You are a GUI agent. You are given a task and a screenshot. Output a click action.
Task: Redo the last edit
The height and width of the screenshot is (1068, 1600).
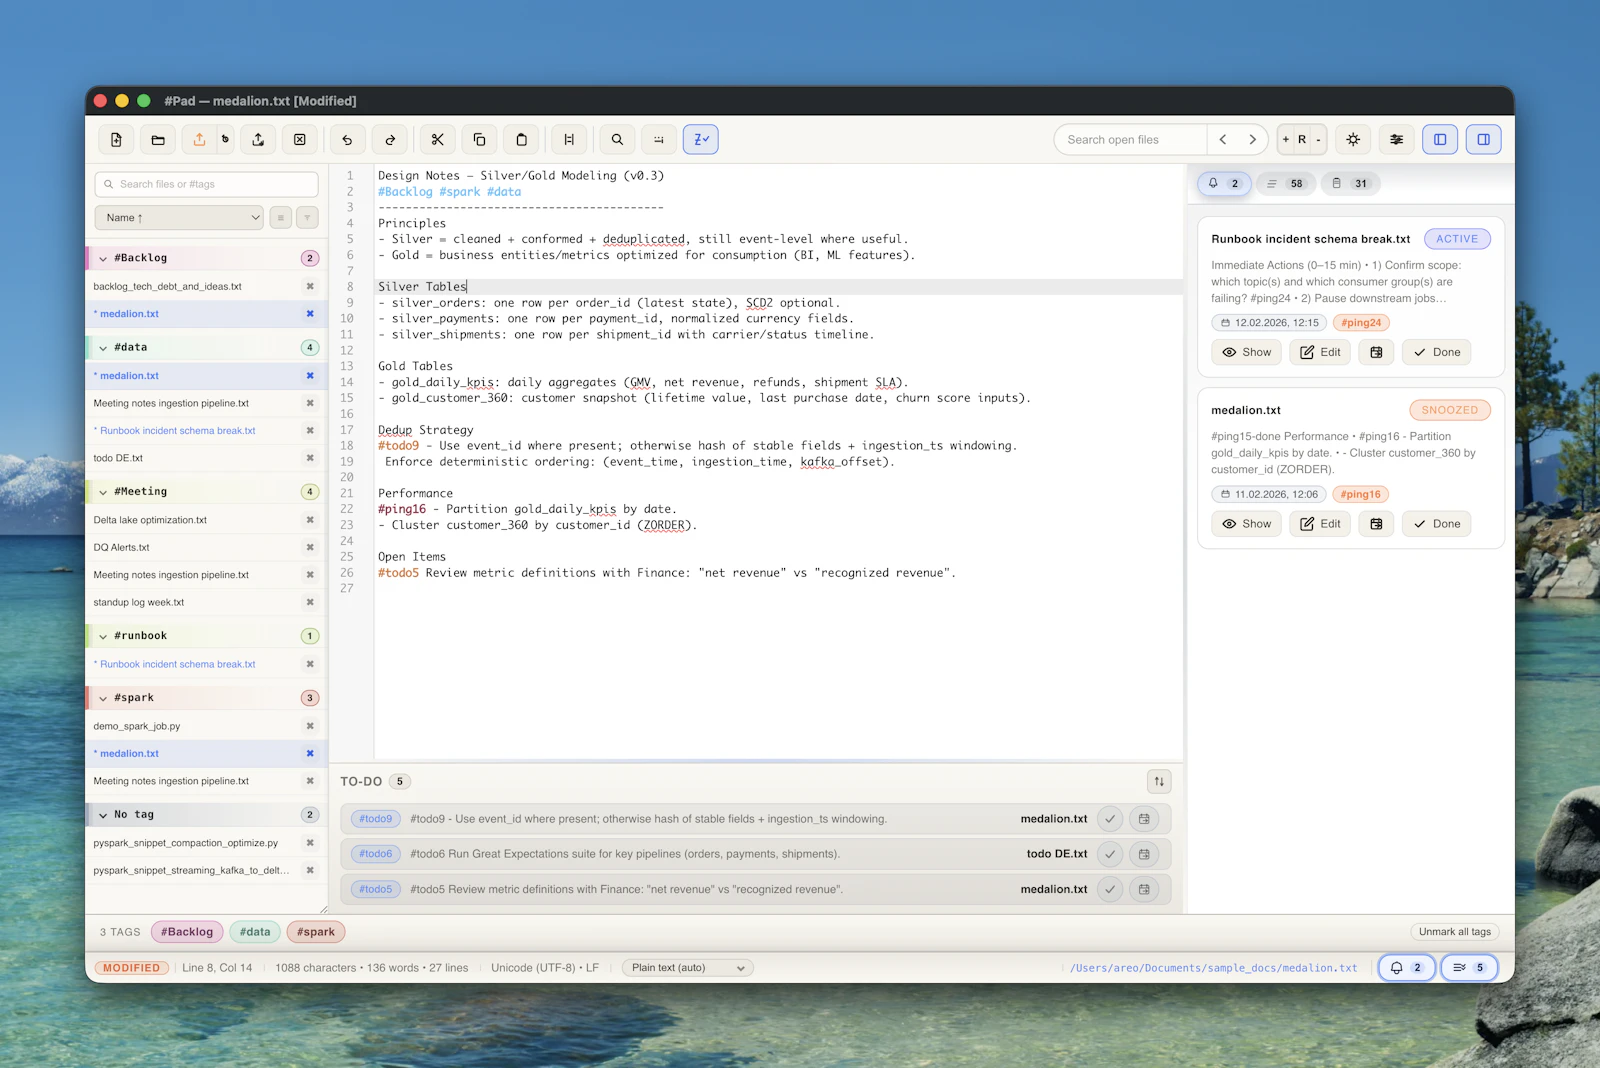[390, 140]
